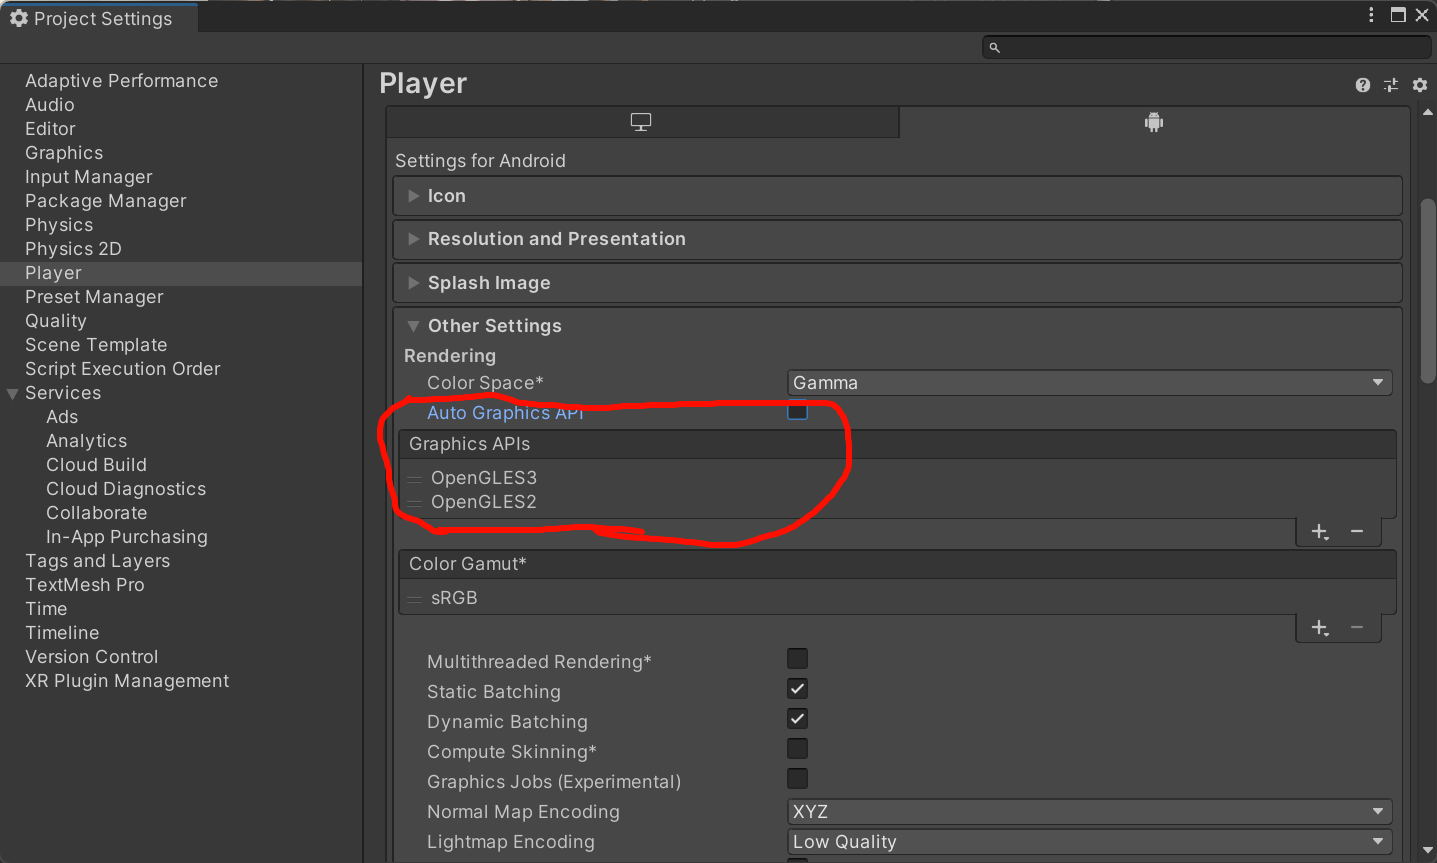Open Version Control settings
Image resolution: width=1437 pixels, height=863 pixels.
[92, 657]
